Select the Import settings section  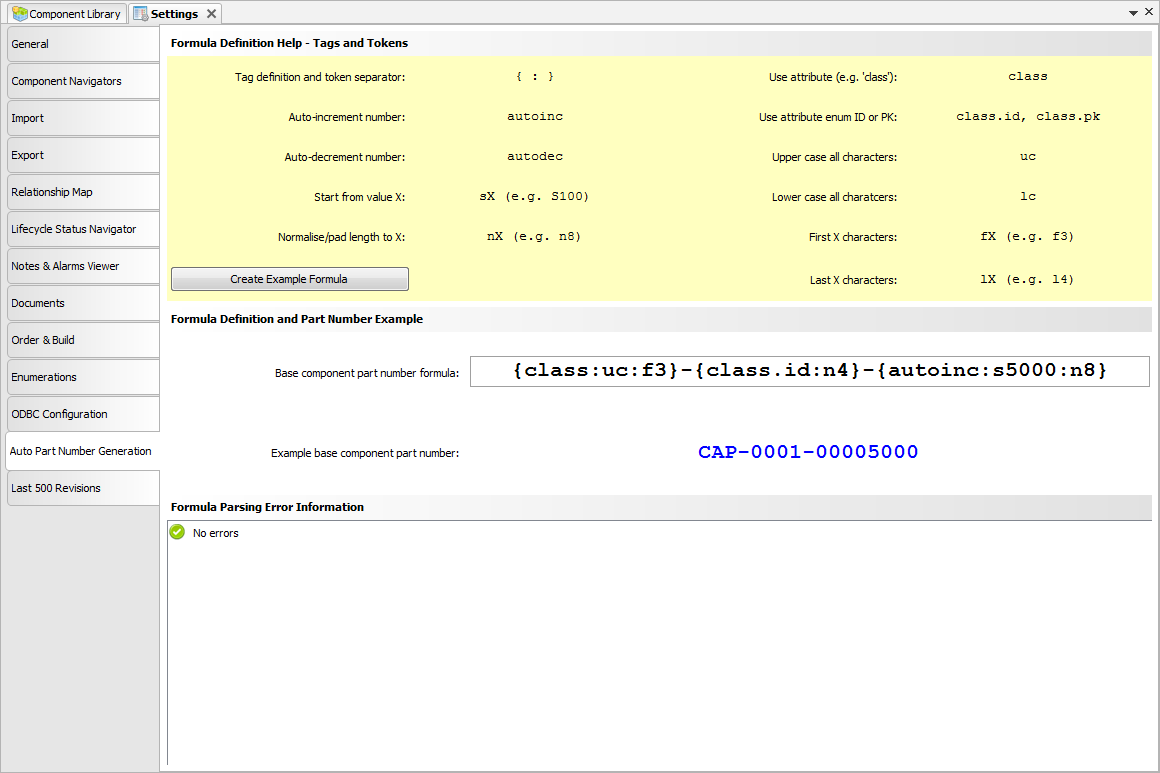point(82,118)
